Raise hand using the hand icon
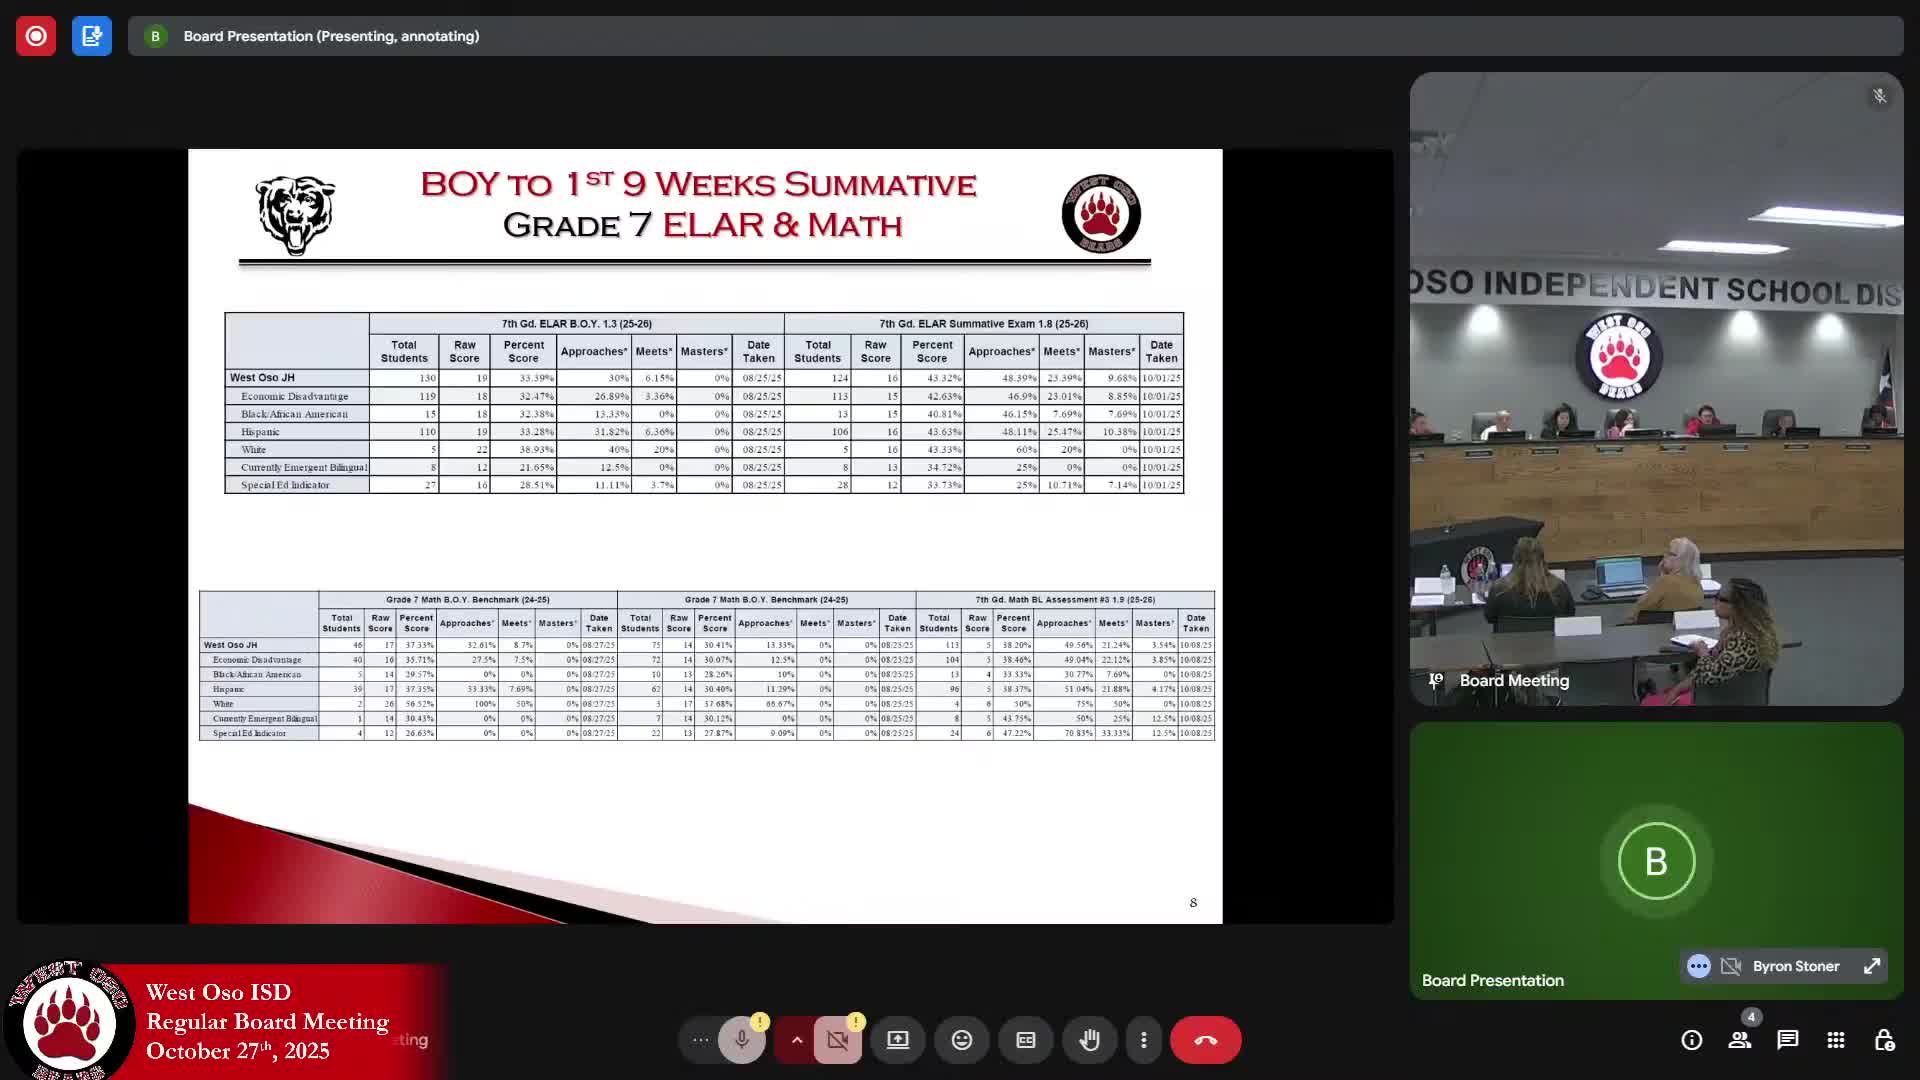 point(1090,1040)
